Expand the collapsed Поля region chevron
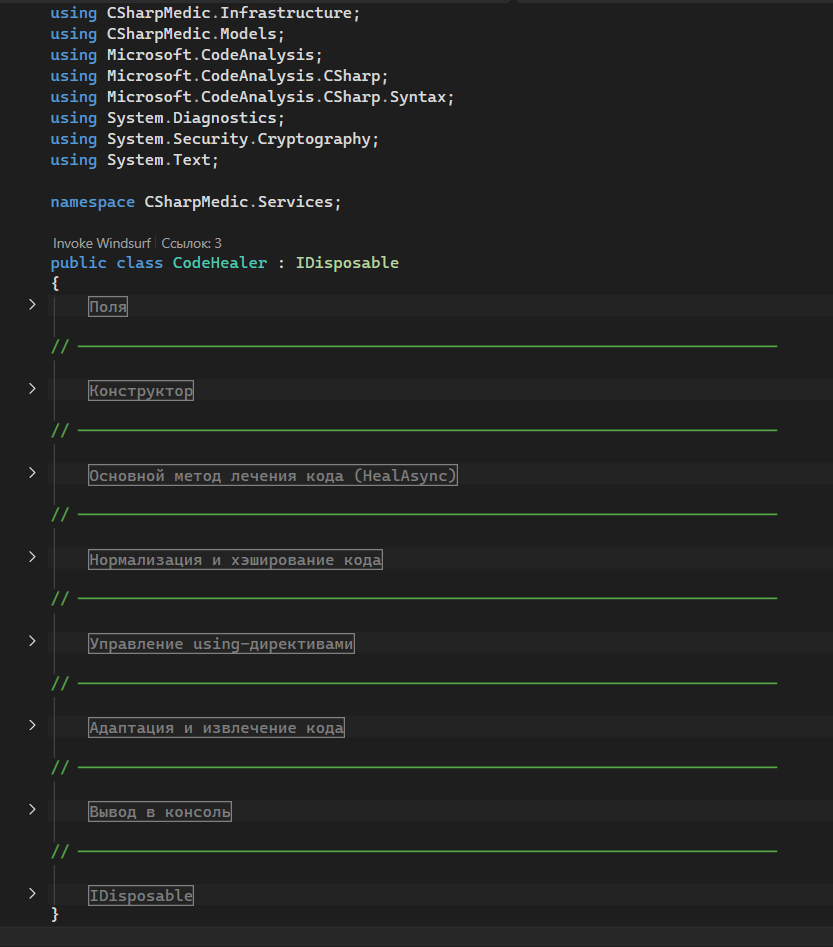Screen dimensions: 833x947 (32, 304)
